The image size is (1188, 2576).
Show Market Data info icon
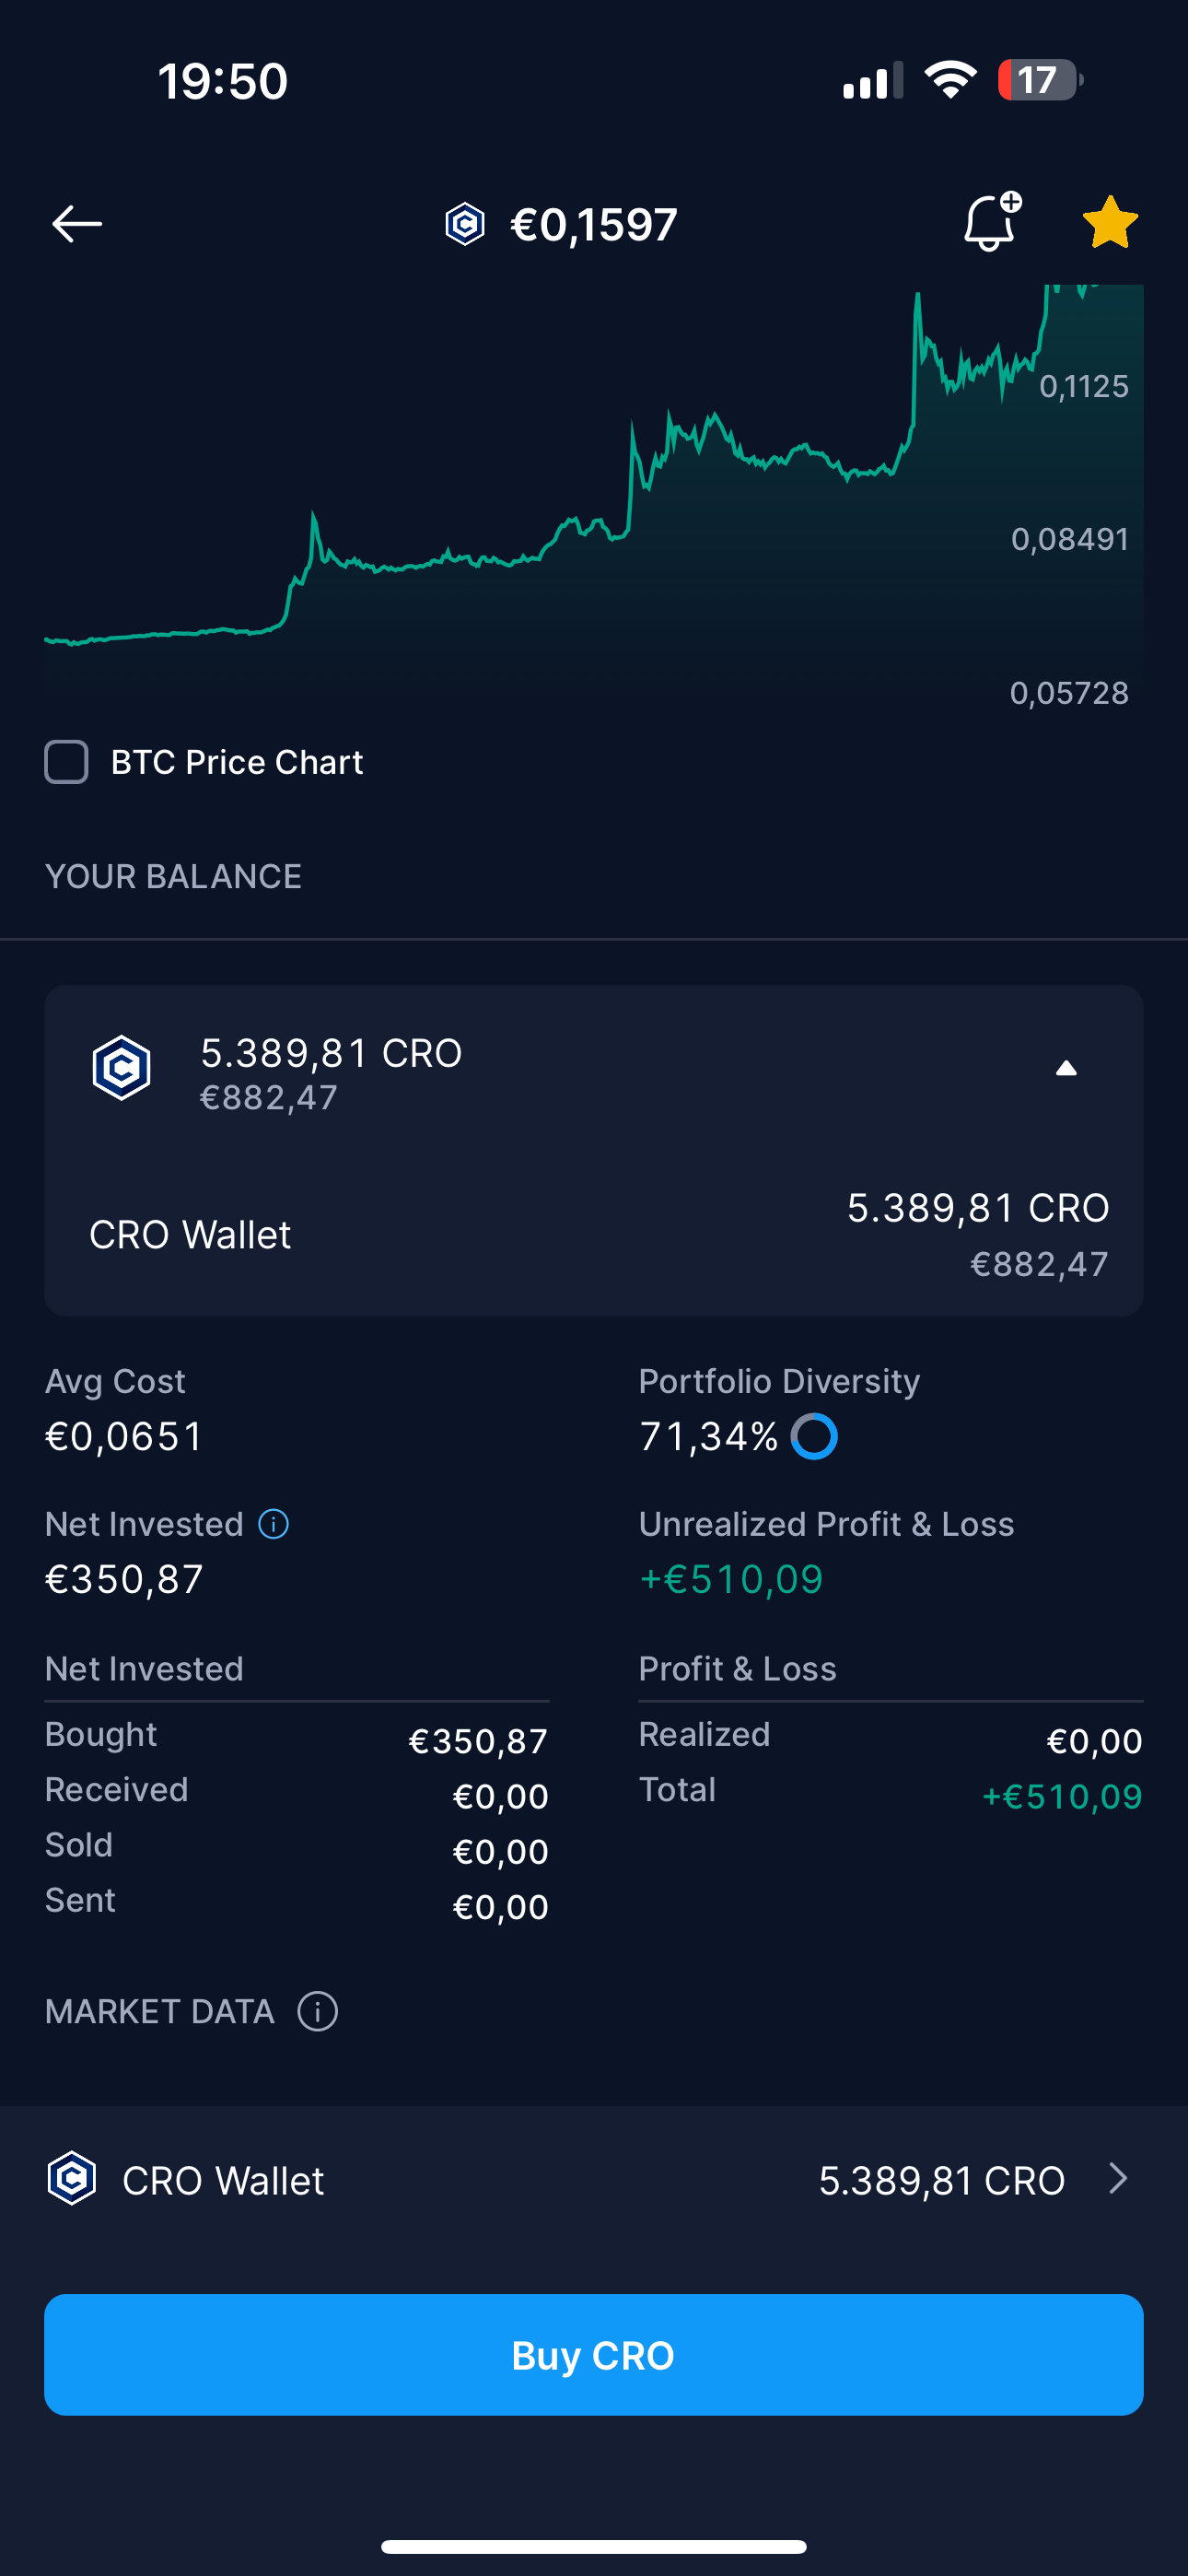click(x=318, y=2011)
